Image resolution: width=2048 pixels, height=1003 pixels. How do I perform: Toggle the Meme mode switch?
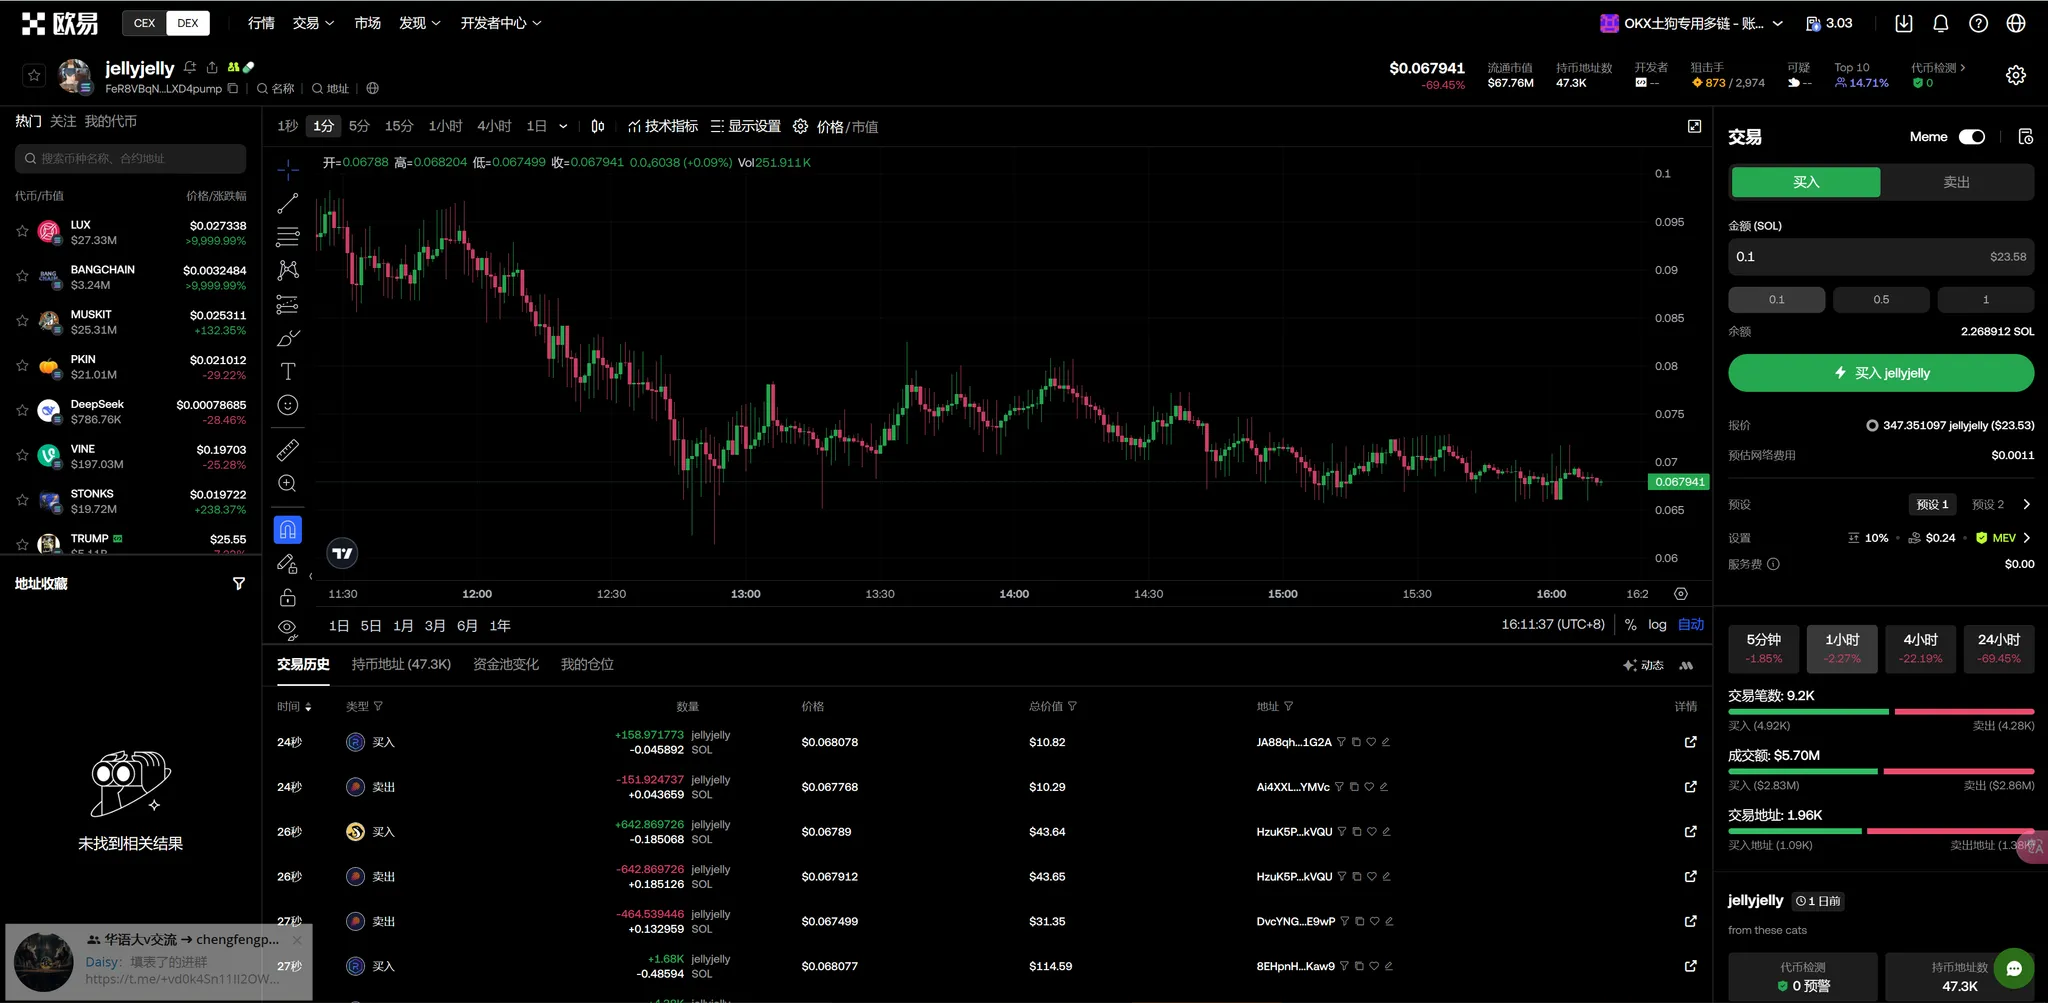(x=1972, y=137)
